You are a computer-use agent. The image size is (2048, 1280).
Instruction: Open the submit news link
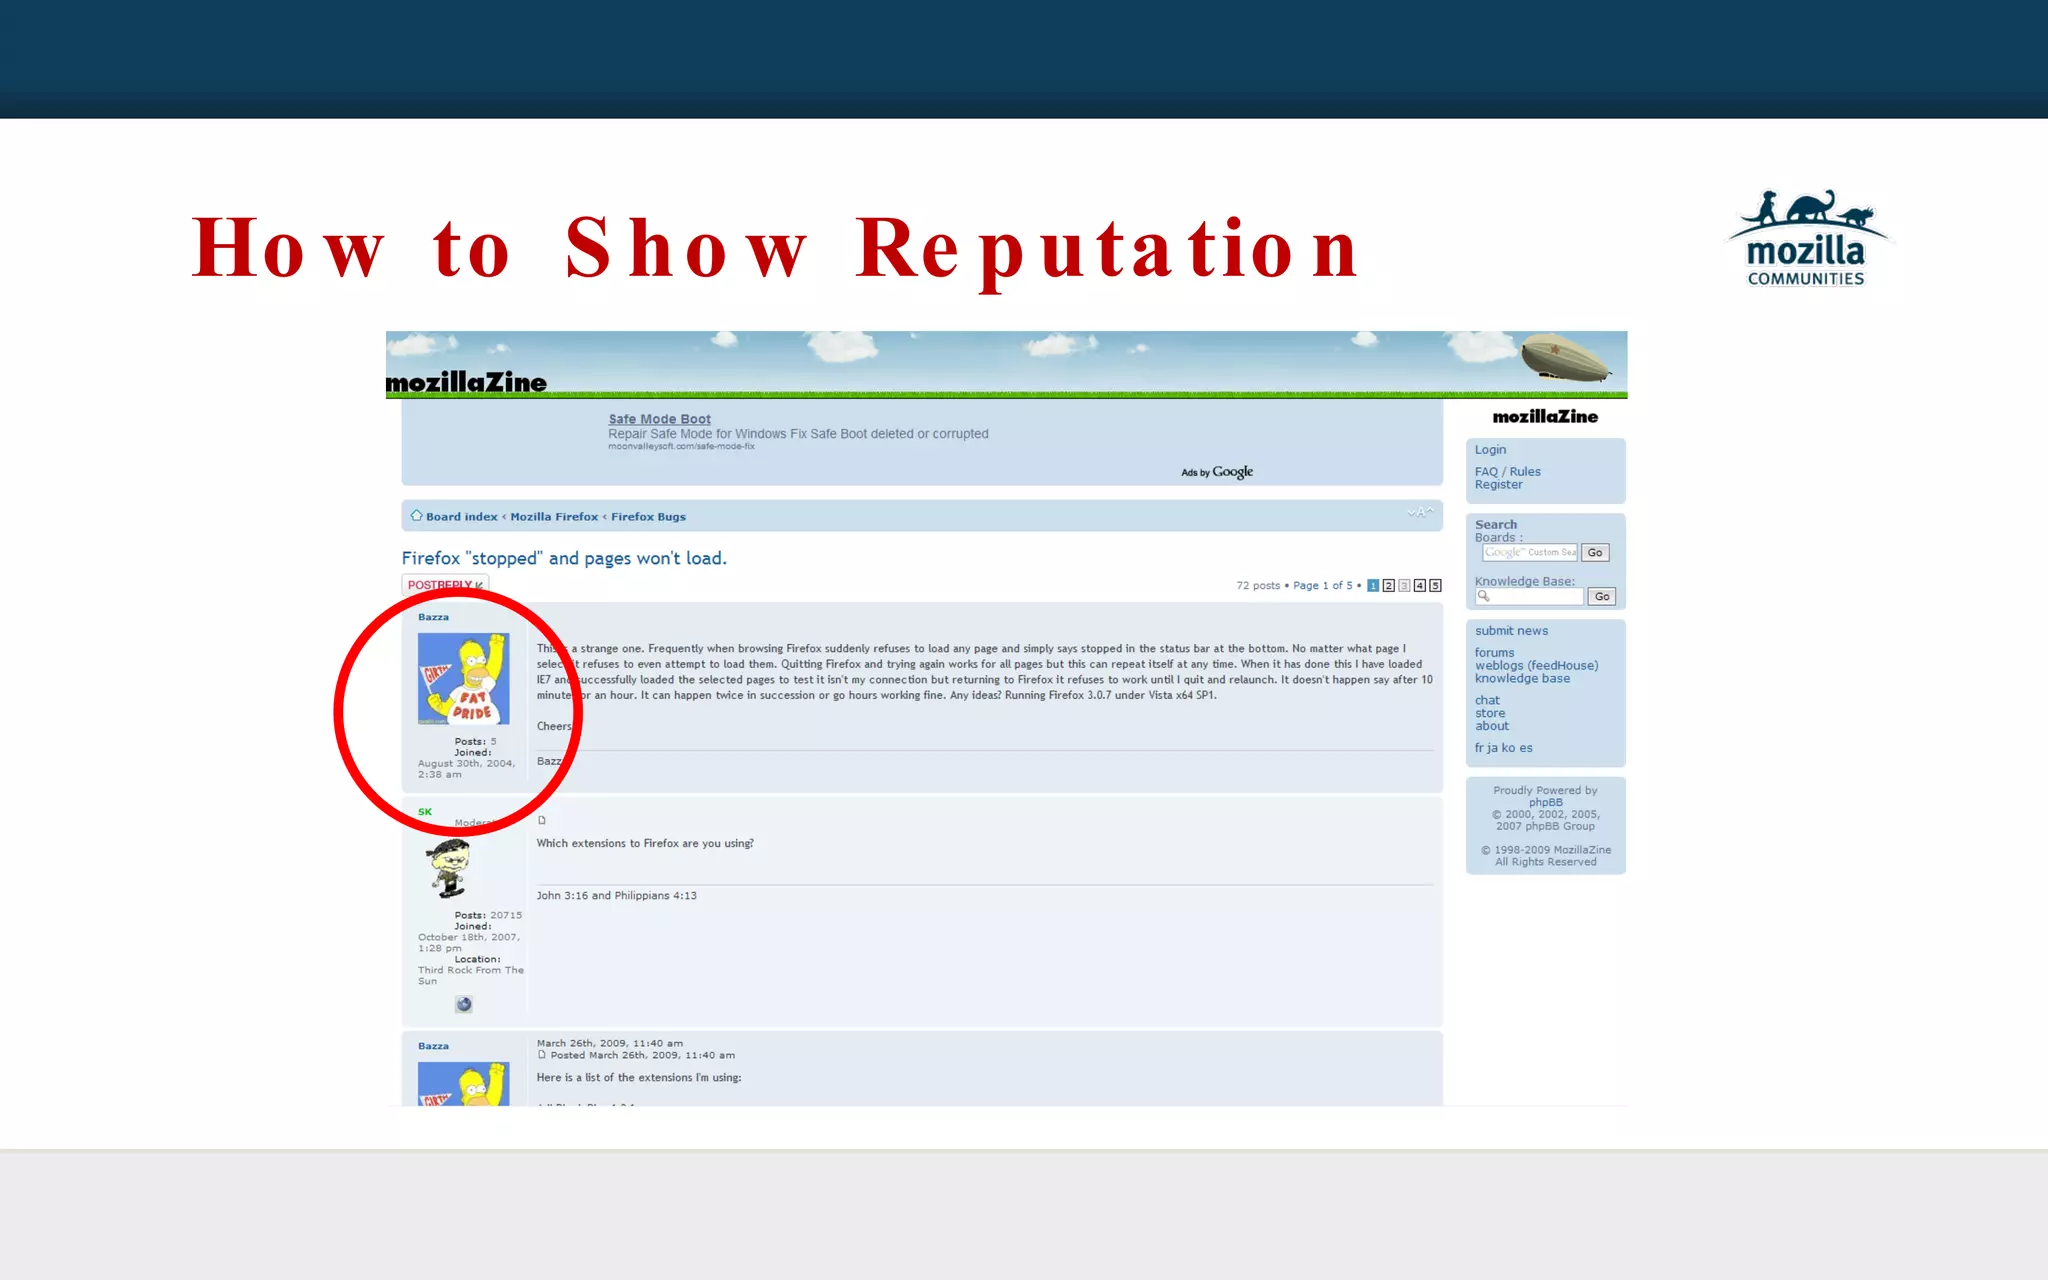click(1511, 631)
